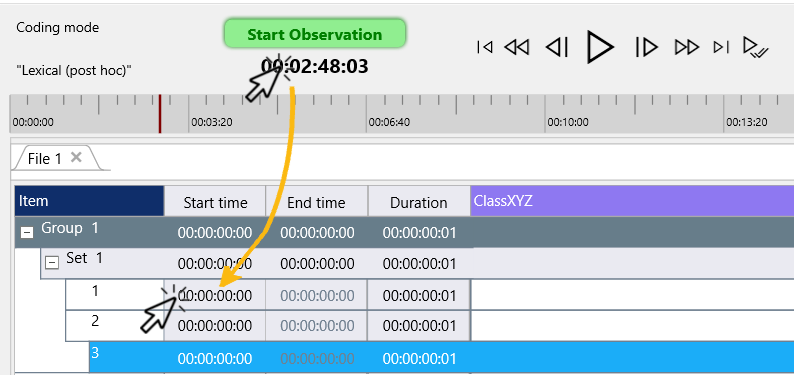This screenshot has height=375, width=794.
Task: Close the File 1 tab
Action: pos(76,157)
